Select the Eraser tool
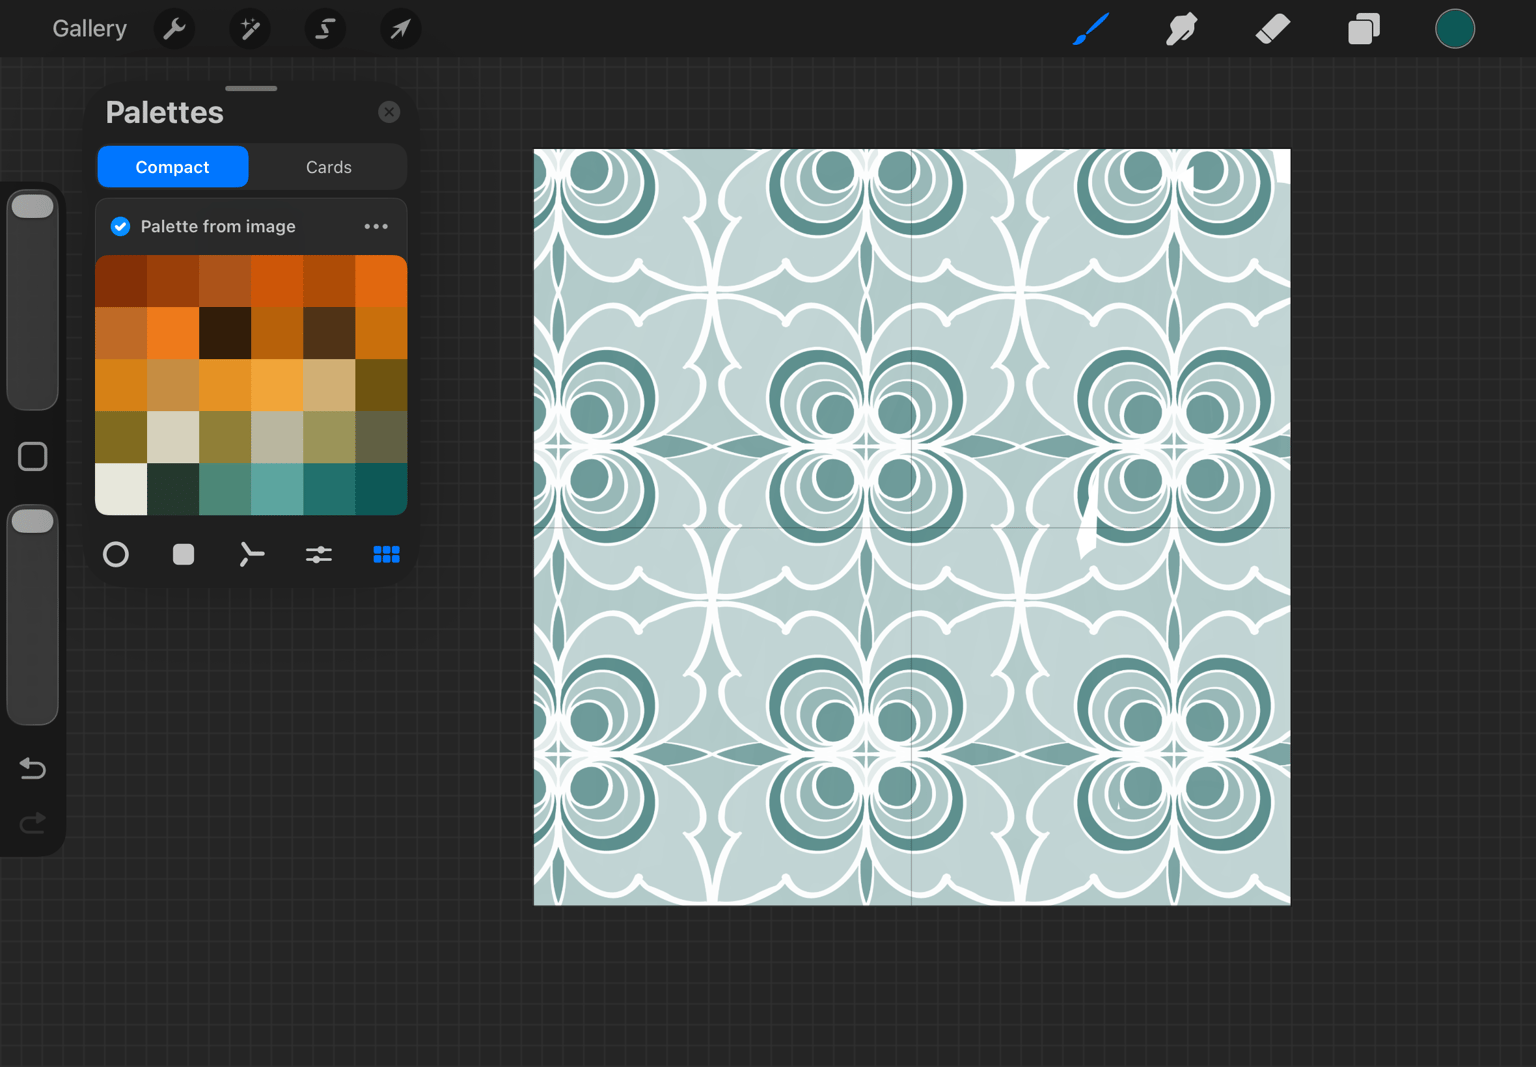The image size is (1536, 1067). (x=1272, y=29)
